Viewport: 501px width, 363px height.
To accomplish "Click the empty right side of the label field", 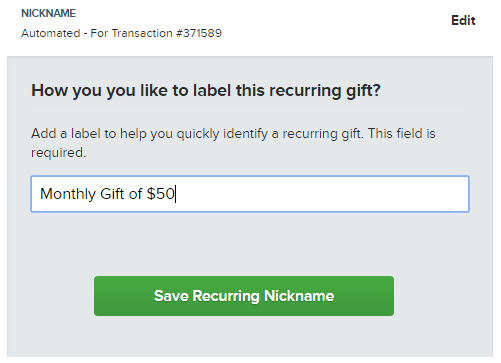I will coord(320,194).
